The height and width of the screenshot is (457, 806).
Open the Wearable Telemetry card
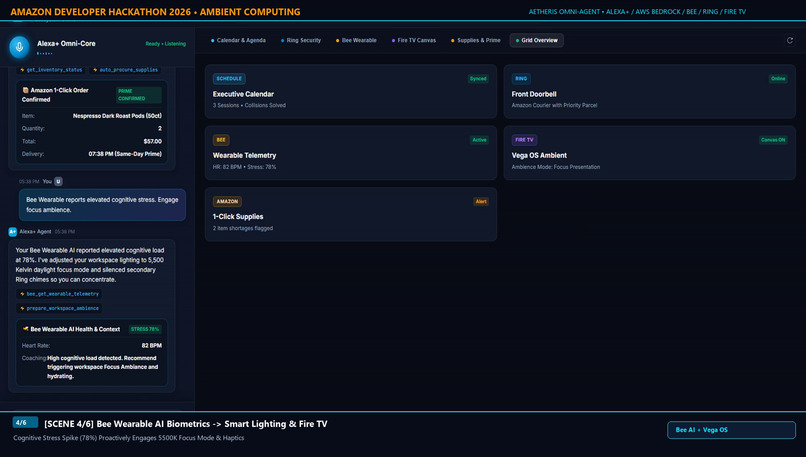pyautogui.click(x=351, y=153)
